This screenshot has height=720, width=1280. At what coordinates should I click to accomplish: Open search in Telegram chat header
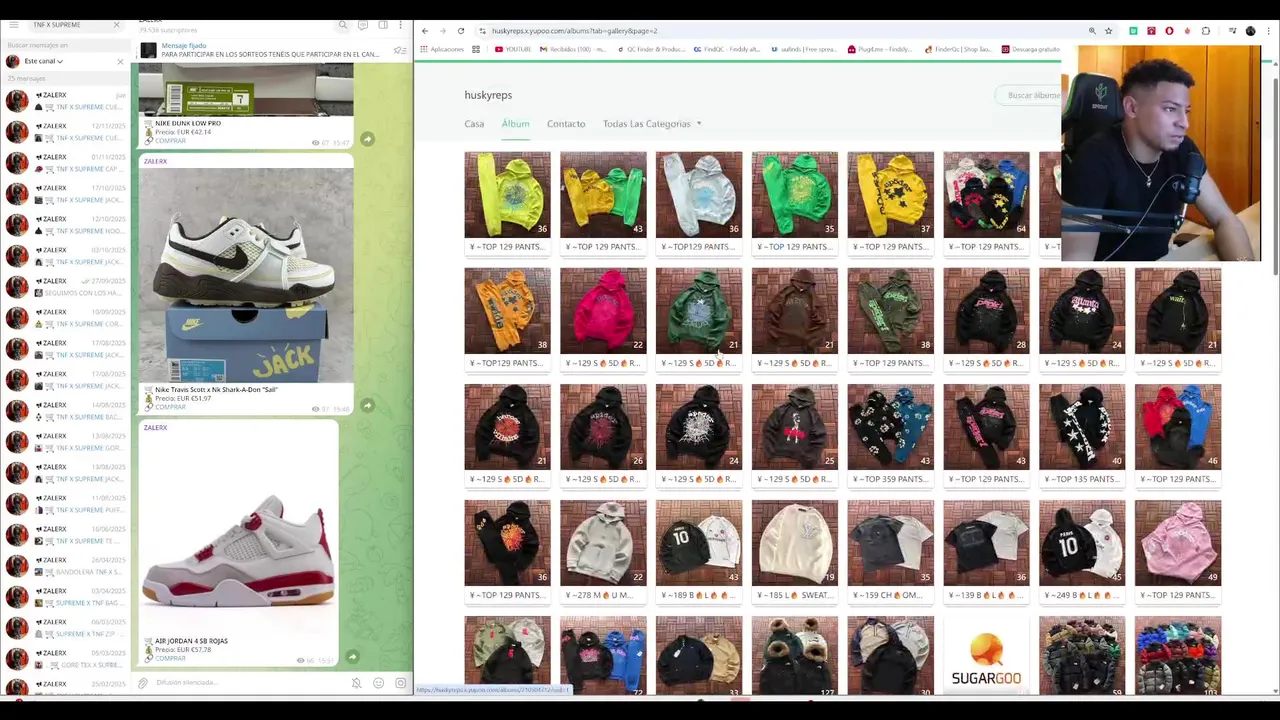[343, 25]
